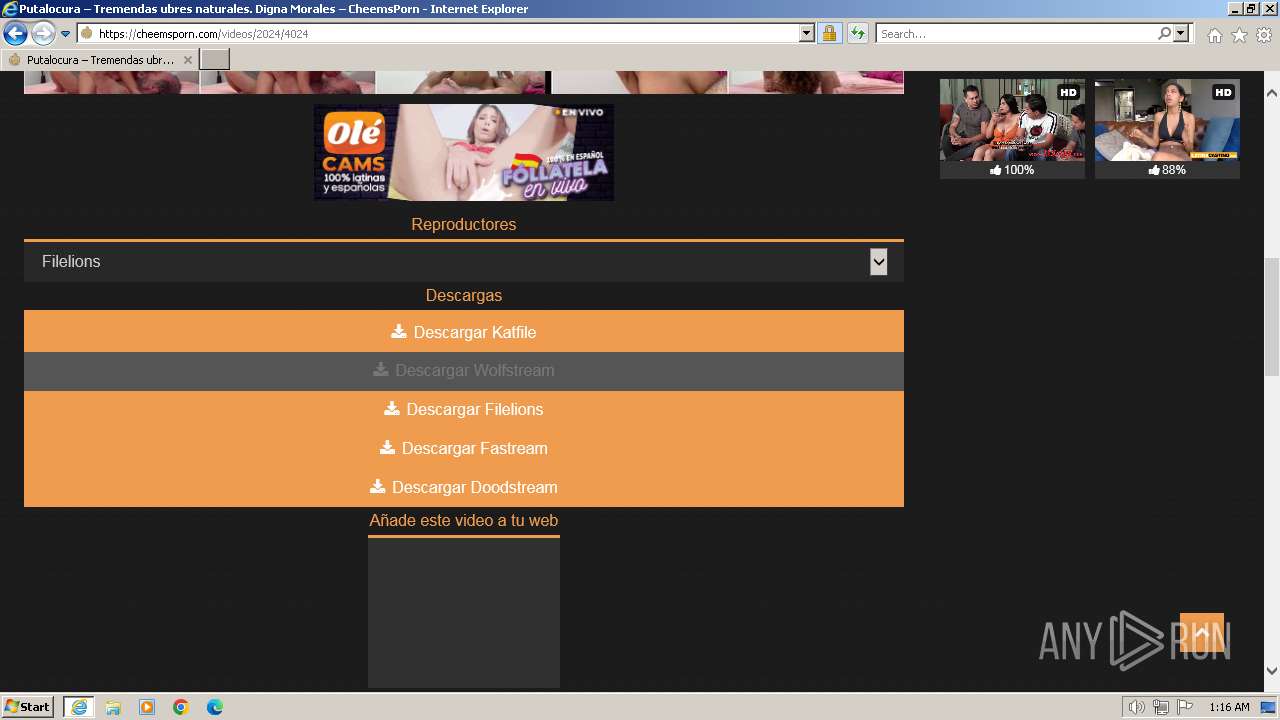
Task: Click the 1:16 AM system clock
Action: (x=1229, y=707)
